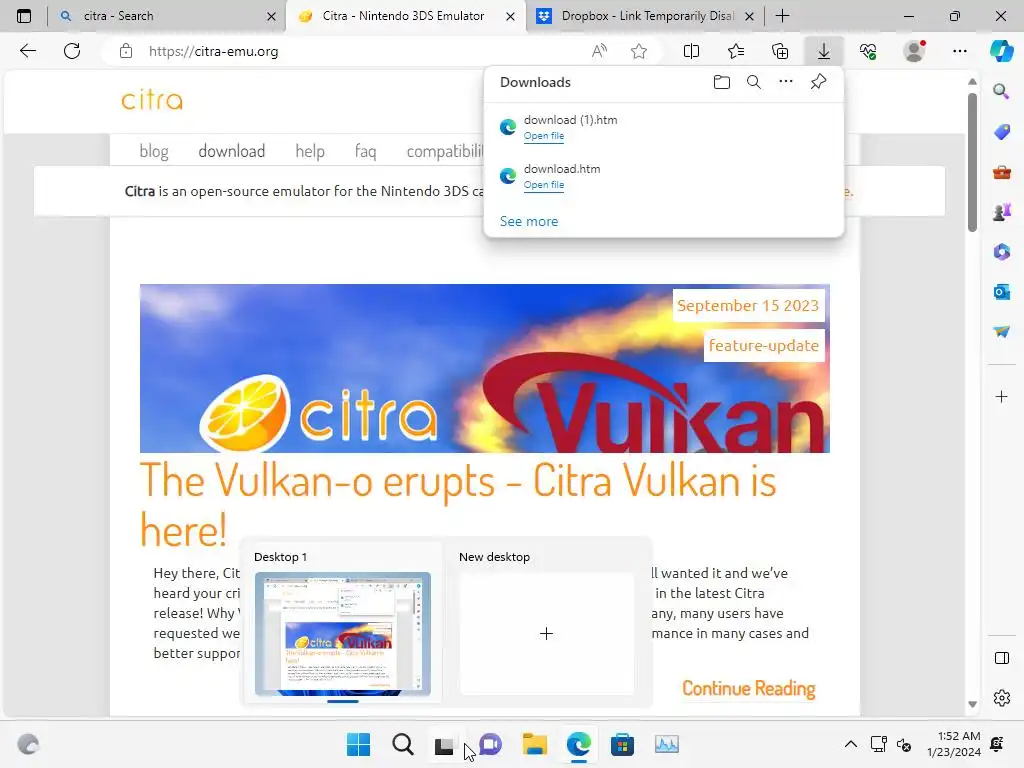
Task: Open a new browser tab
Action: [x=782, y=16]
